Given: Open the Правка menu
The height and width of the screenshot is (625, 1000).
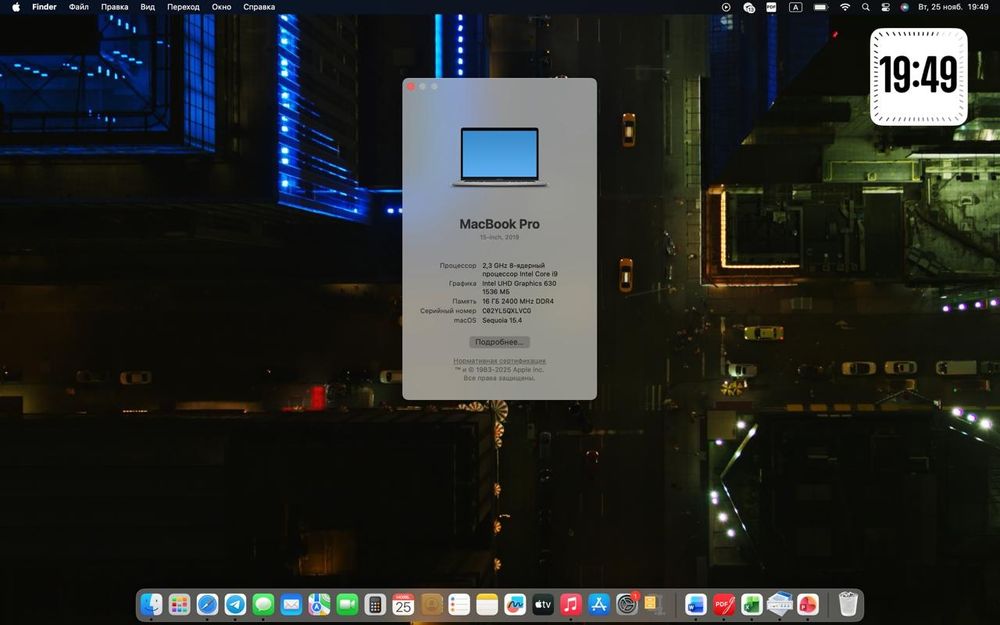Looking at the screenshot, I should [x=115, y=7].
